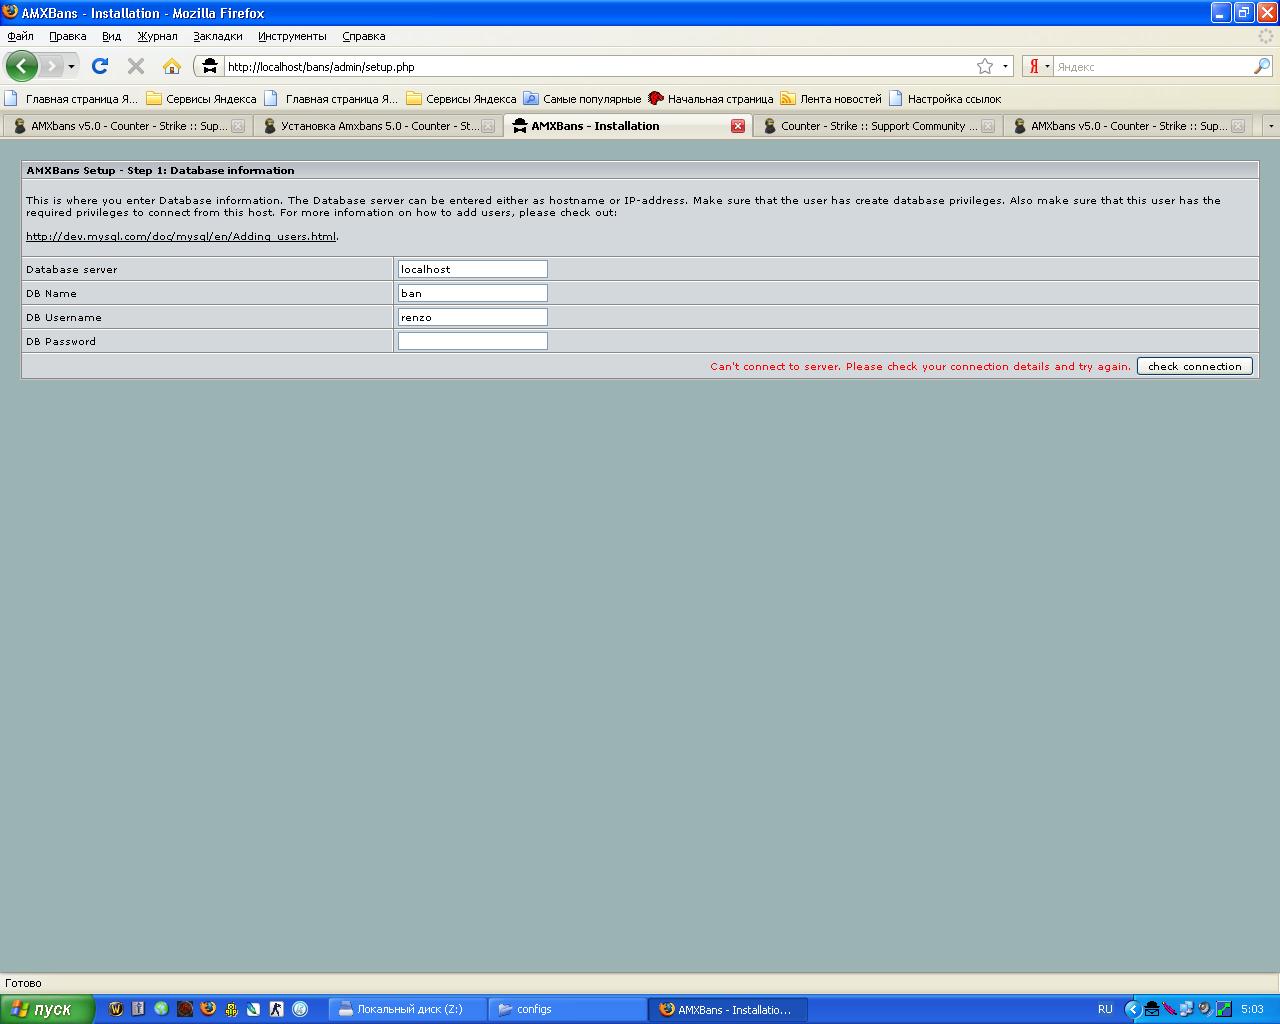
Task: Click the Firefox forward arrow button
Action: (x=52, y=66)
